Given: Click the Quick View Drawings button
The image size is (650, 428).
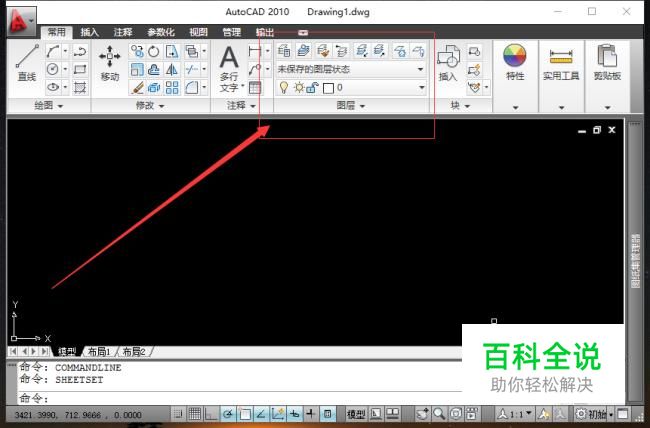Looking at the screenshot, I should [392, 413].
